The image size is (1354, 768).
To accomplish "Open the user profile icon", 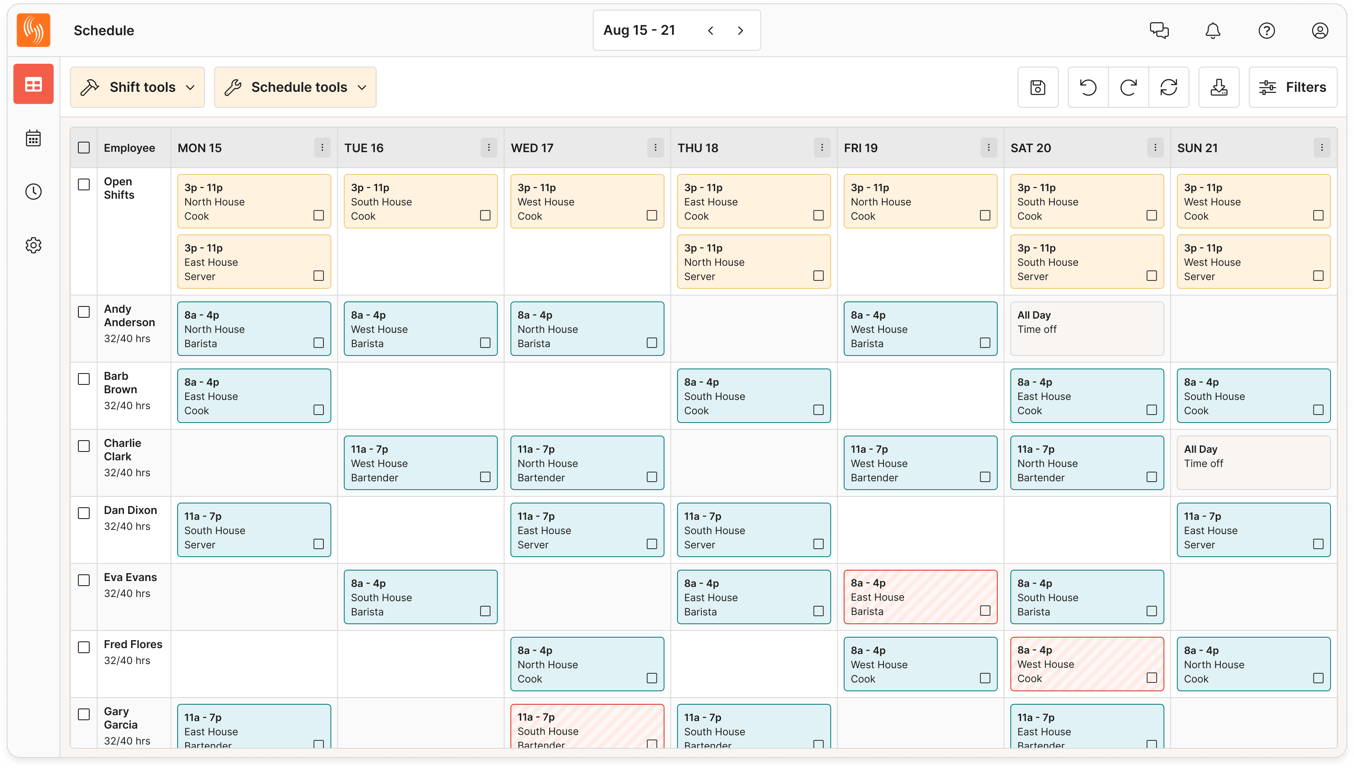I will (1320, 31).
